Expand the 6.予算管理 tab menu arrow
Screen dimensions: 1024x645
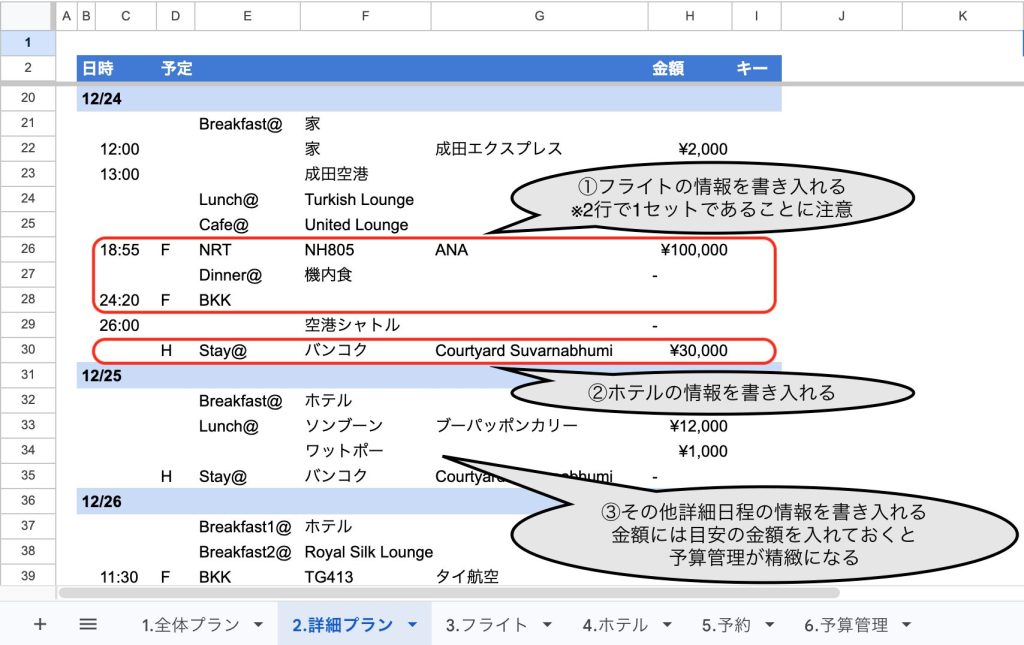(906, 625)
